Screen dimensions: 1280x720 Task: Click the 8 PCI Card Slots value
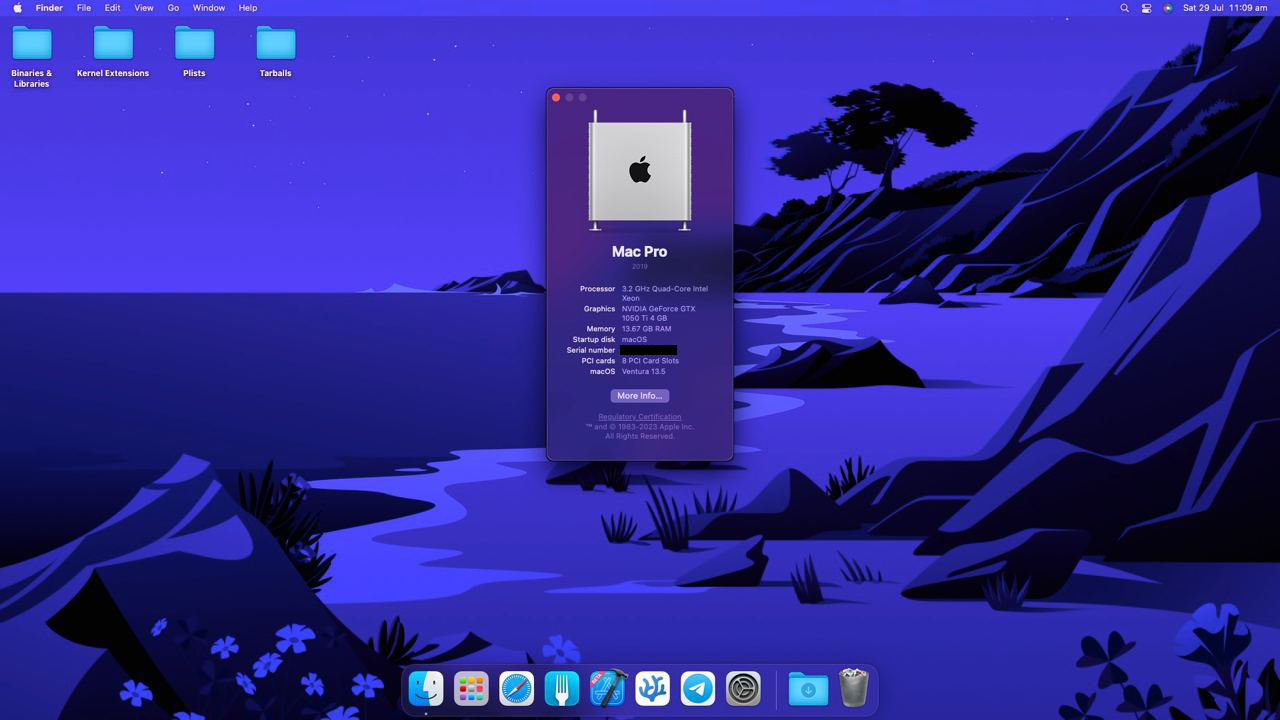coord(651,361)
